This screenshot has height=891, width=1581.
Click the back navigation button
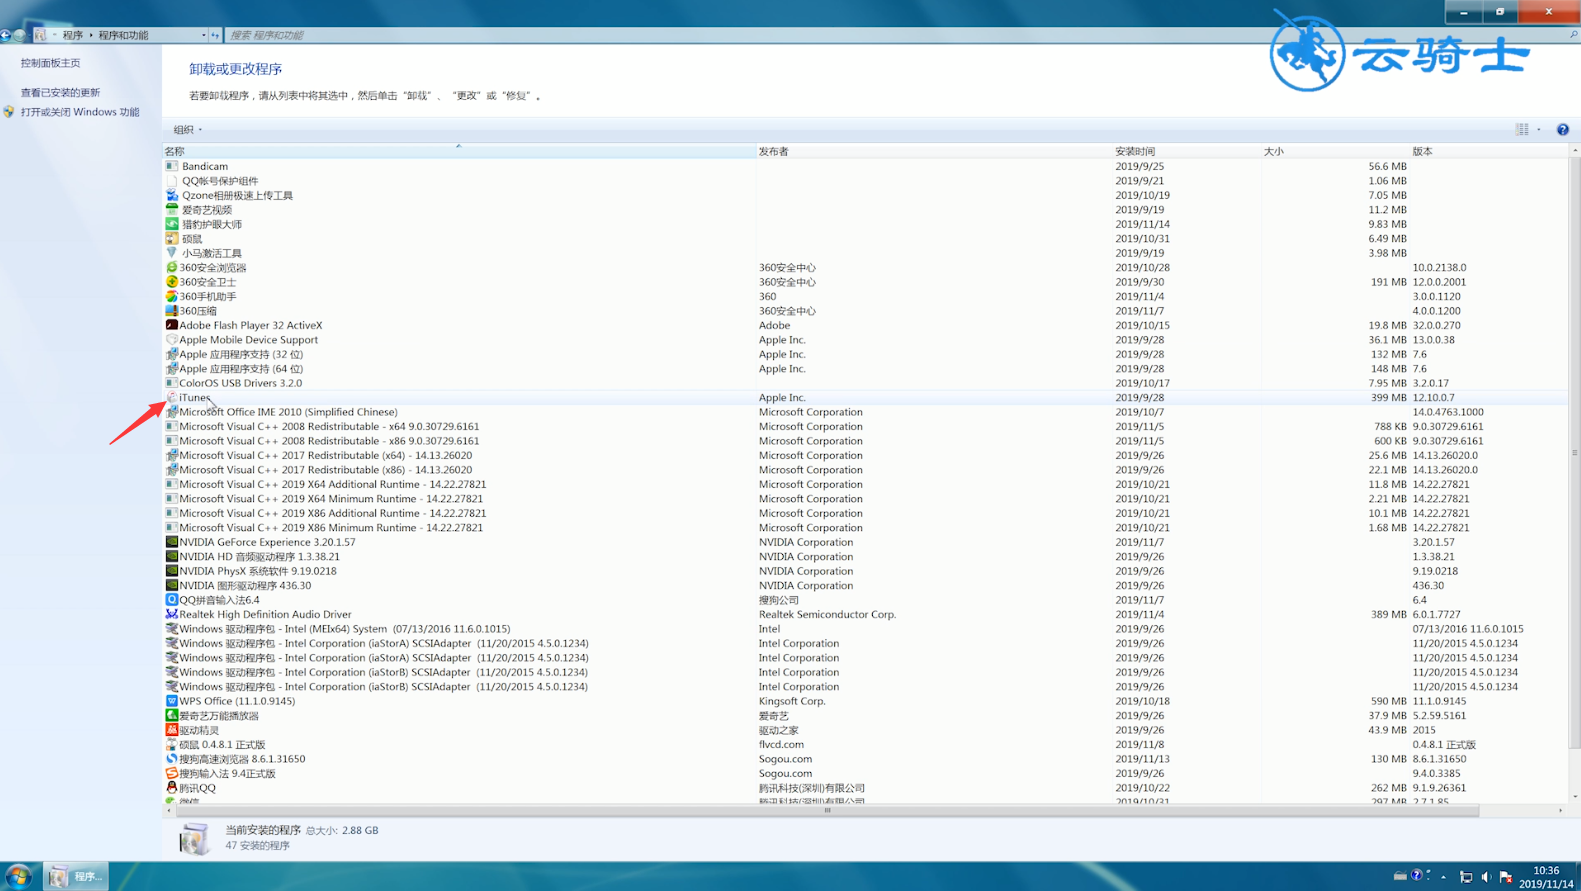point(6,35)
